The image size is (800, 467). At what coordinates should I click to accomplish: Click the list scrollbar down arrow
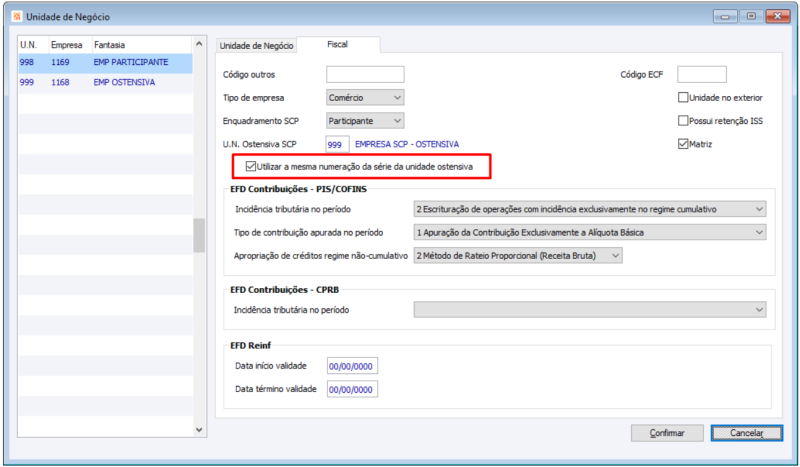point(199,430)
